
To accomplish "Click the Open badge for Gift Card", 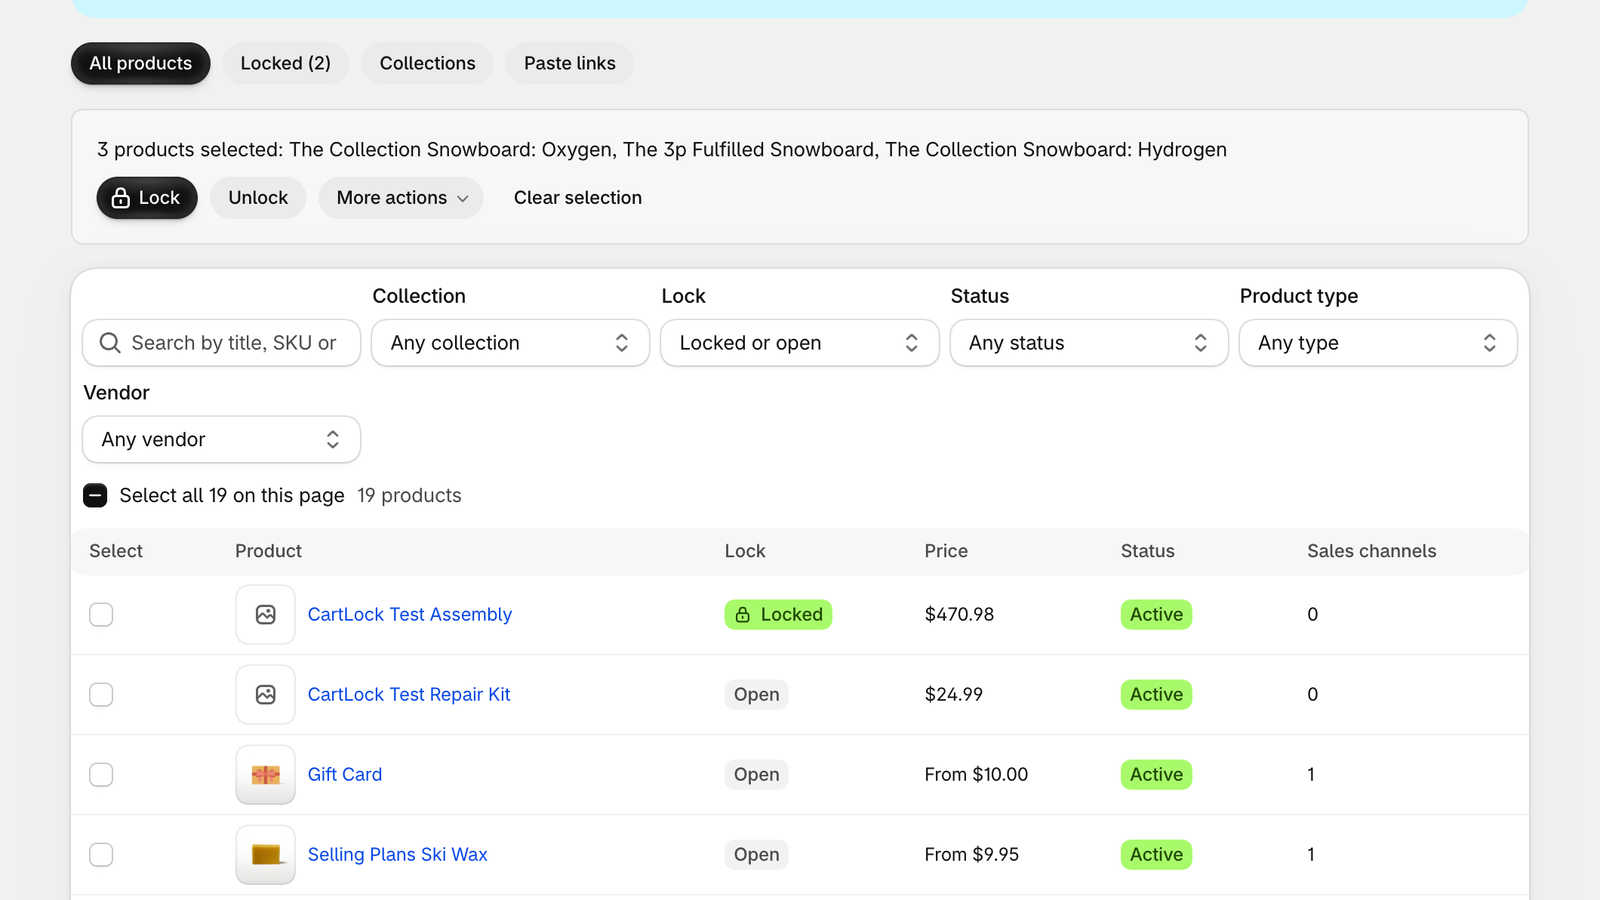I will coord(756,775).
